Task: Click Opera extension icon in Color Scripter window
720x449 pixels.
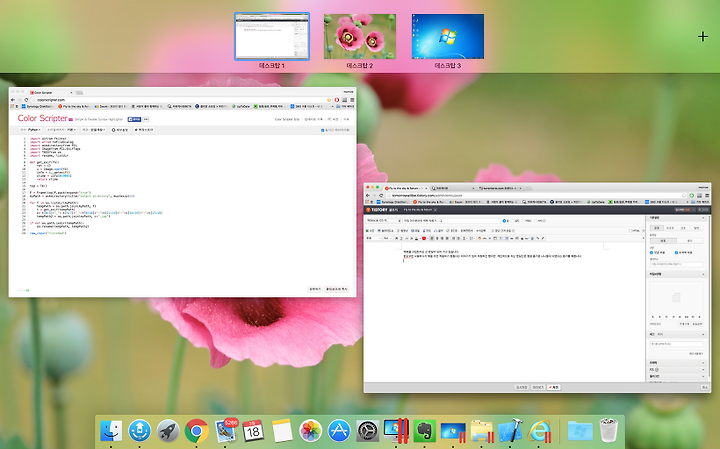Action: click(x=337, y=100)
